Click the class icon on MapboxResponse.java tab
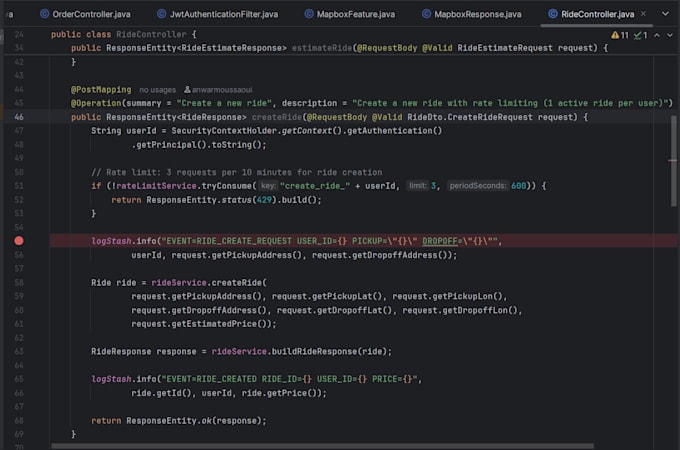The image size is (680, 450). 426,14
